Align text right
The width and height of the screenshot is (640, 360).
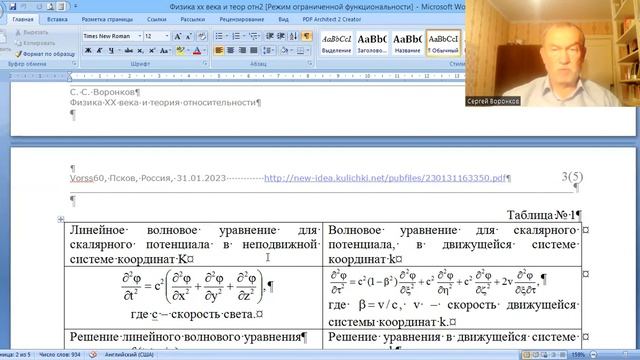pyautogui.click(x=242, y=51)
